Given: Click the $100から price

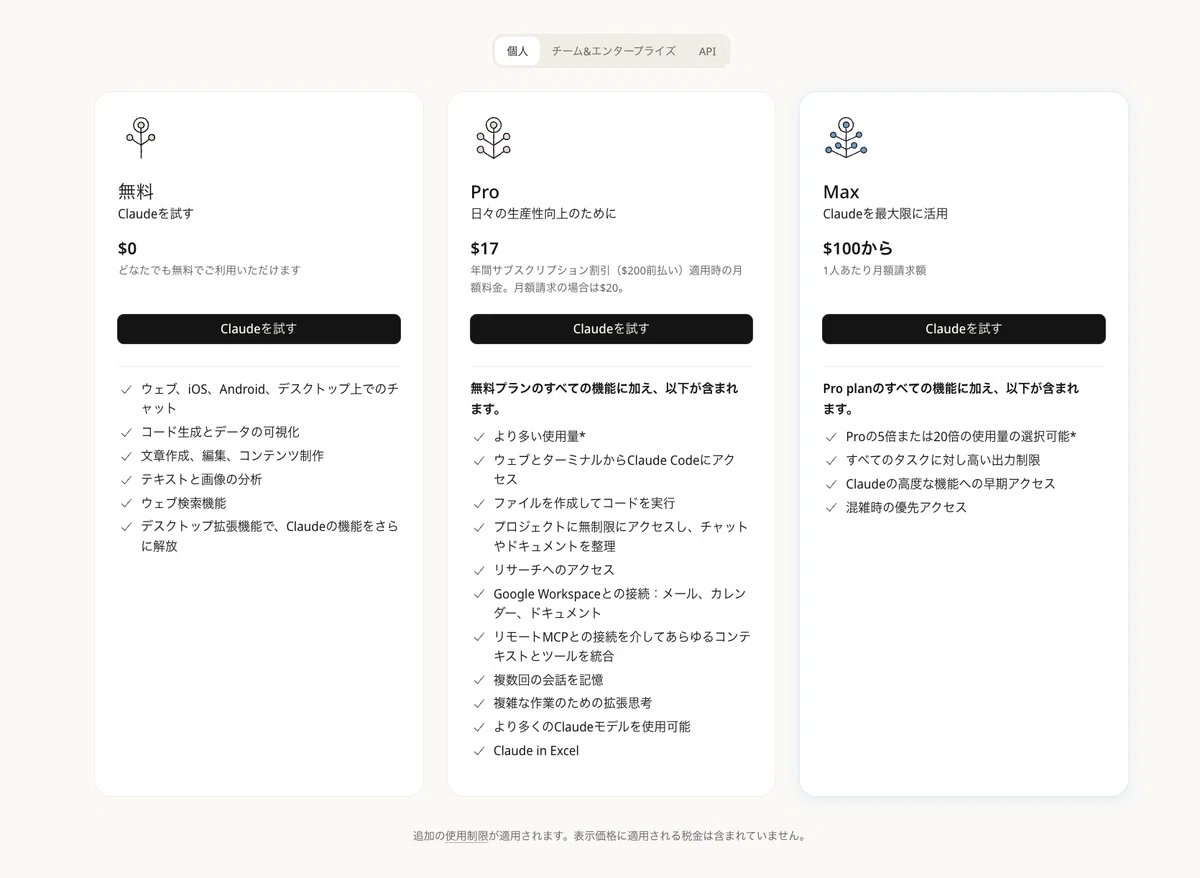Looking at the screenshot, I should pos(858,248).
